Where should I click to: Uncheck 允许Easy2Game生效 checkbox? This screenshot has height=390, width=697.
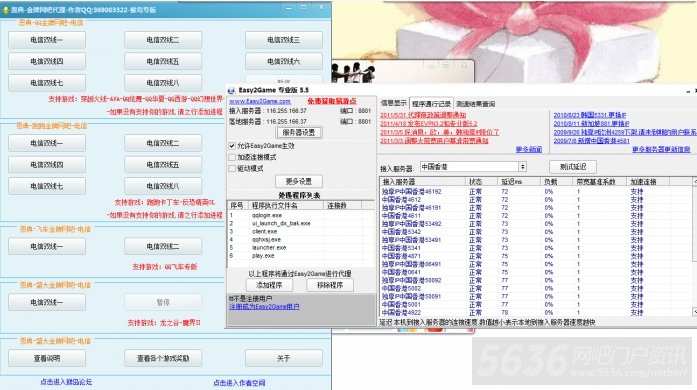click(232, 145)
